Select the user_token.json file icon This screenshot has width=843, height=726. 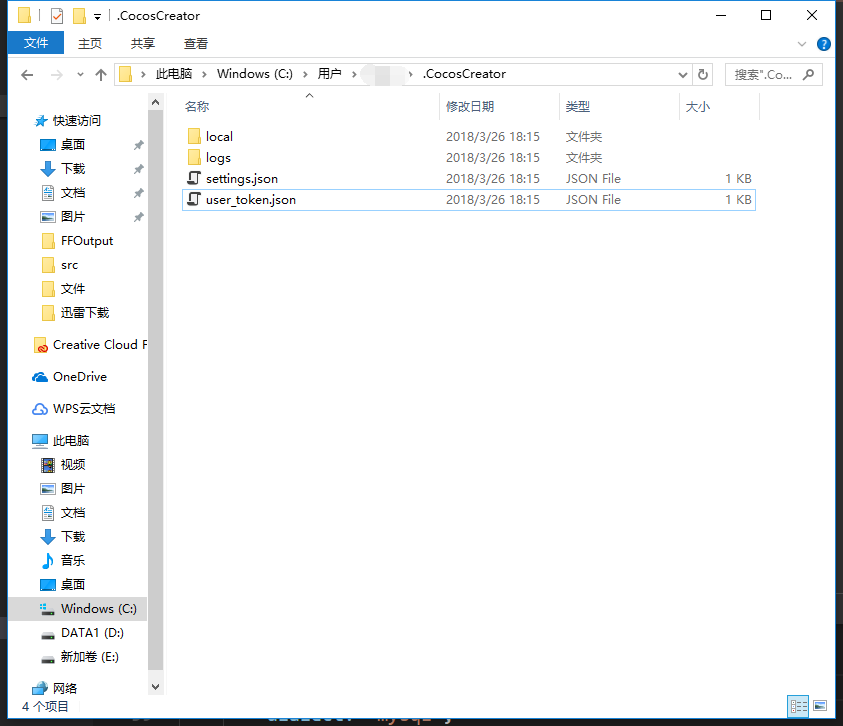194,199
